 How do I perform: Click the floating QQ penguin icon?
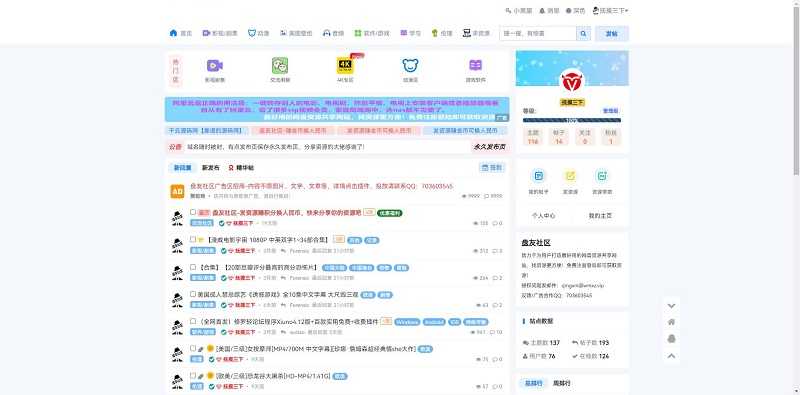tap(671, 339)
